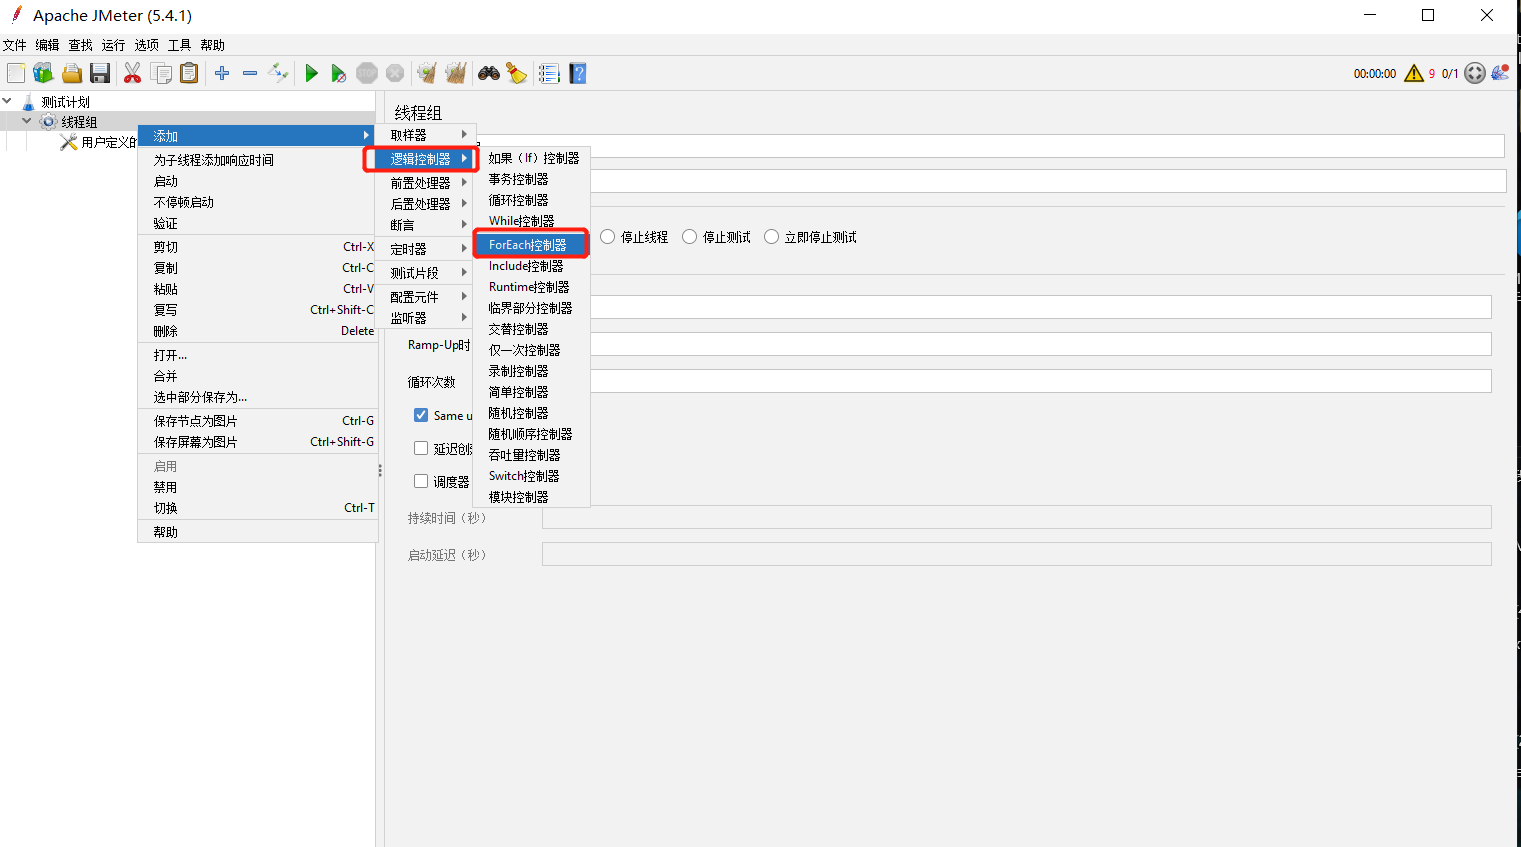Screen dimensions: 1521x847
Task: Open the 选项 menu
Action: [147, 45]
